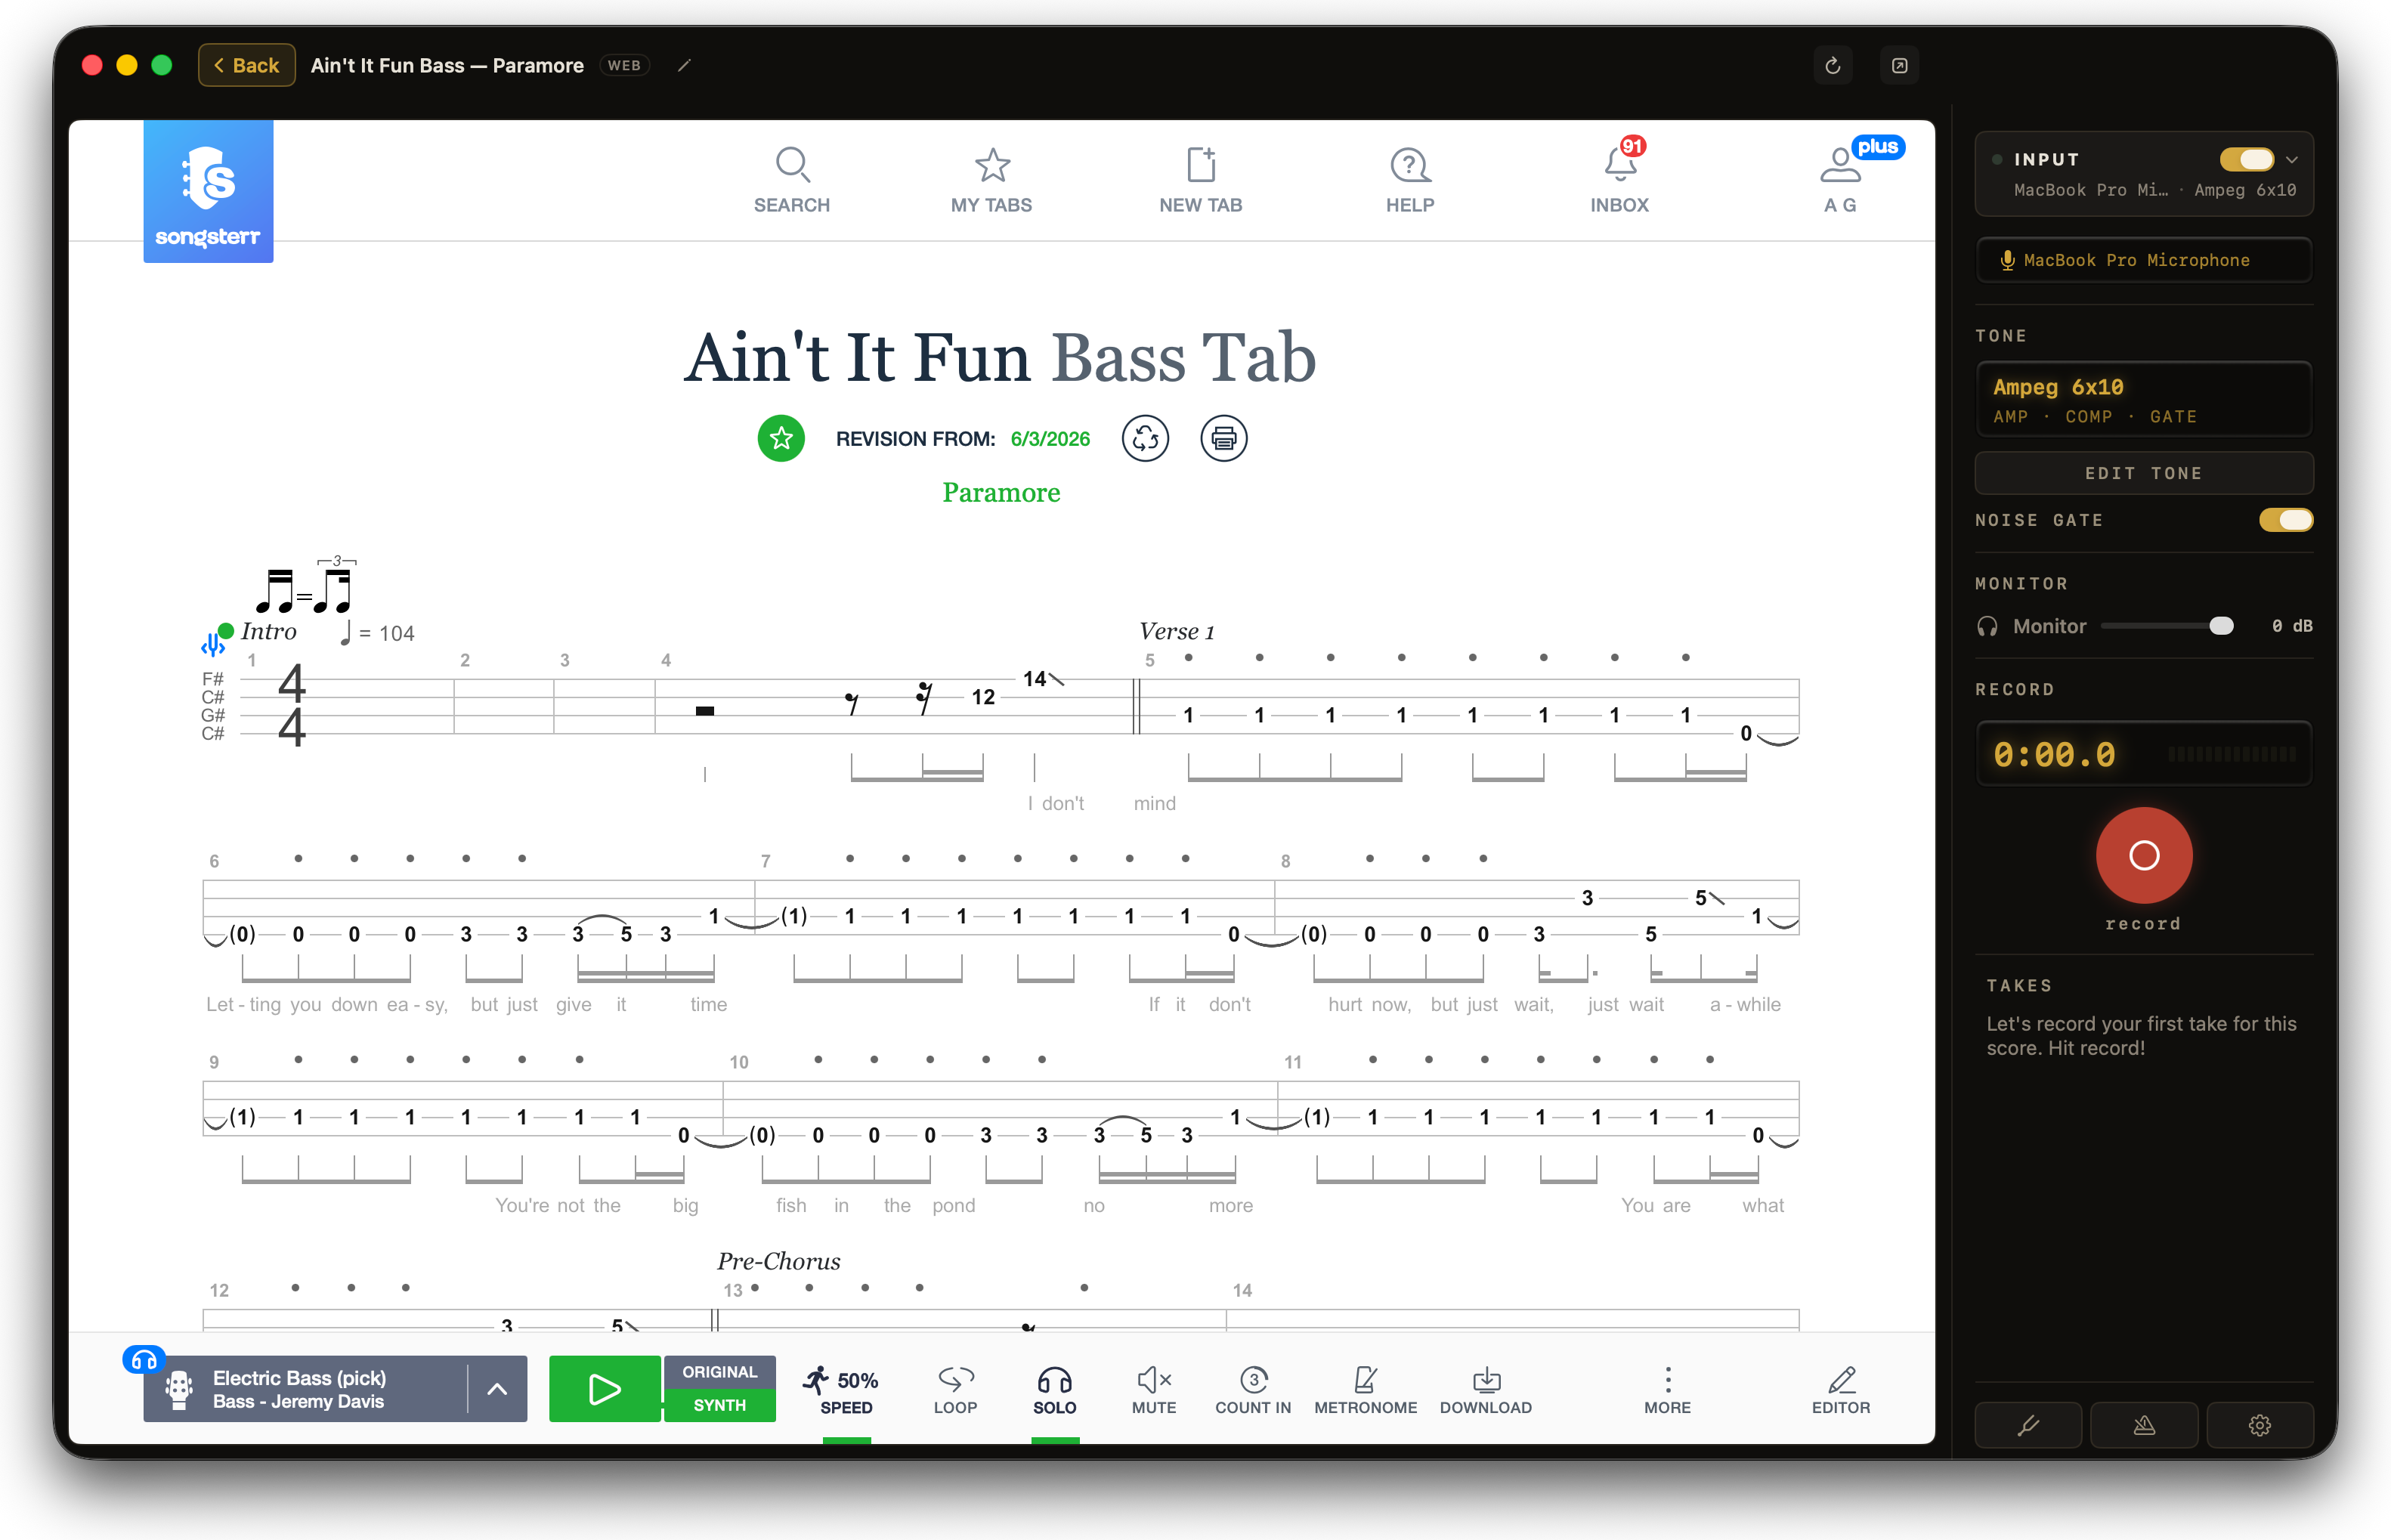Toggle the toolbar Metronome
Screen dimensions: 2391x1540
pyautogui.click(x=1365, y=1390)
